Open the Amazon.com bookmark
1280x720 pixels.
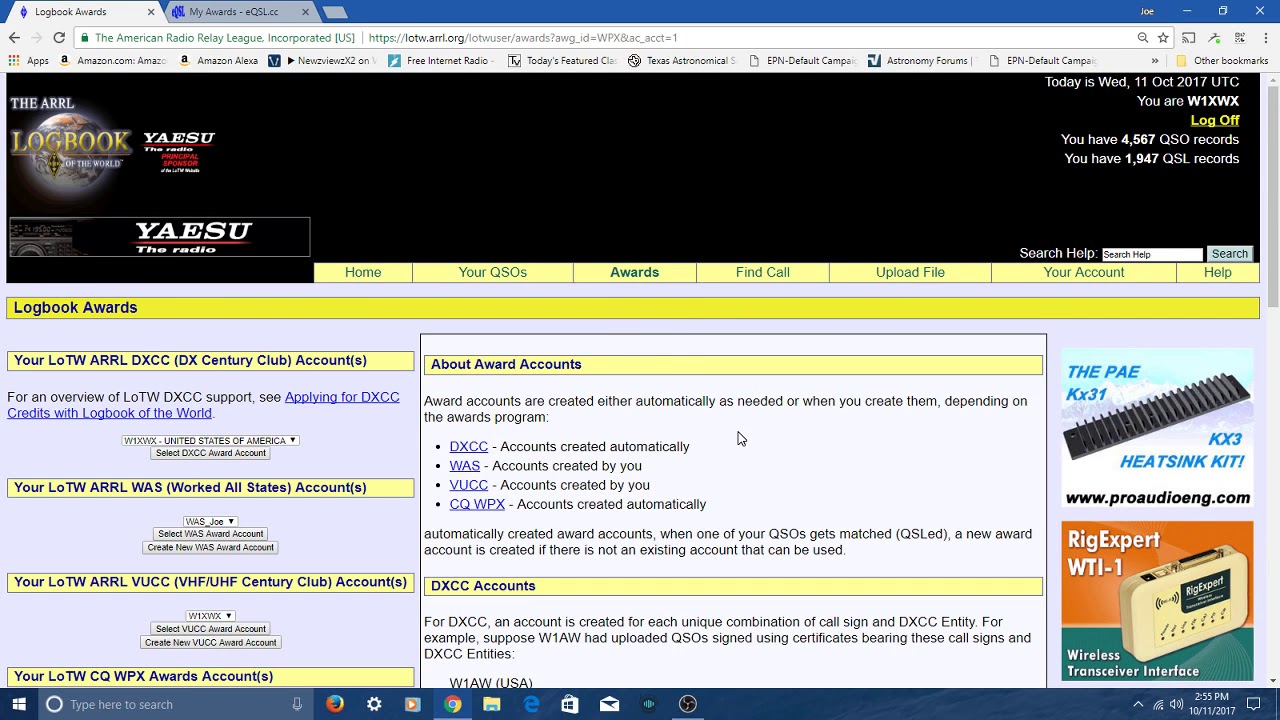111,61
